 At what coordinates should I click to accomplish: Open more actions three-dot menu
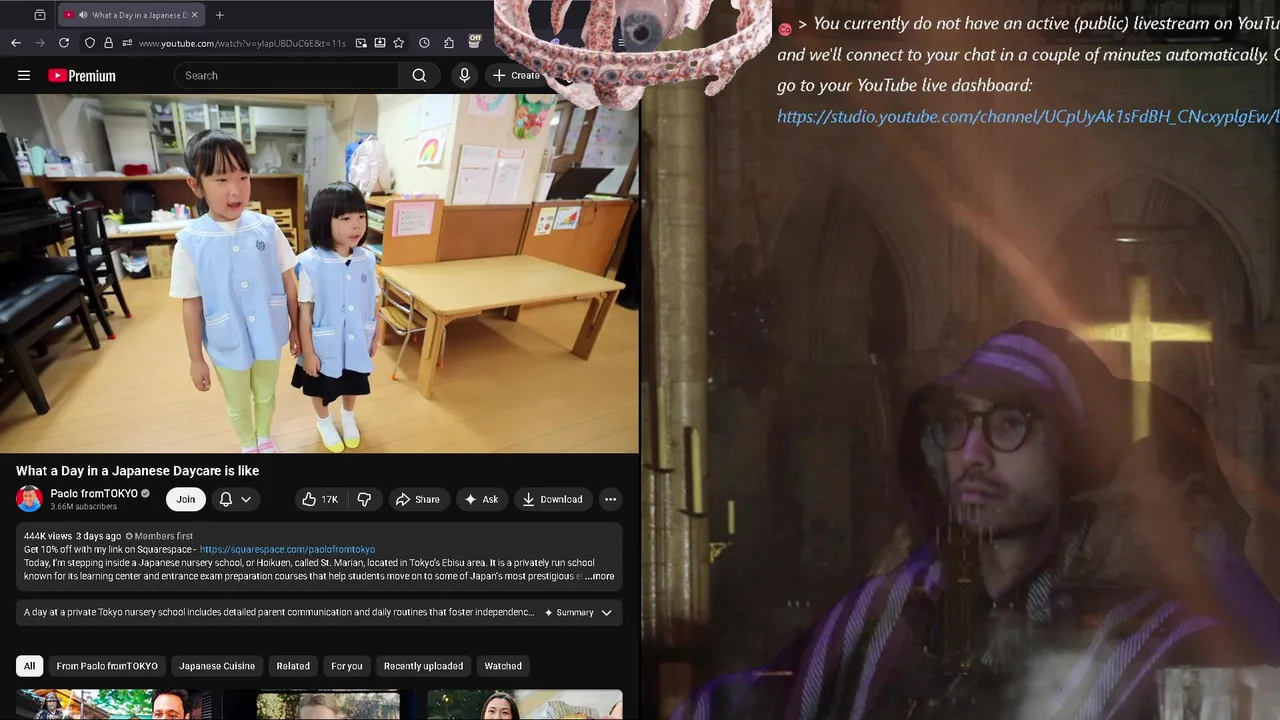click(610, 499)
